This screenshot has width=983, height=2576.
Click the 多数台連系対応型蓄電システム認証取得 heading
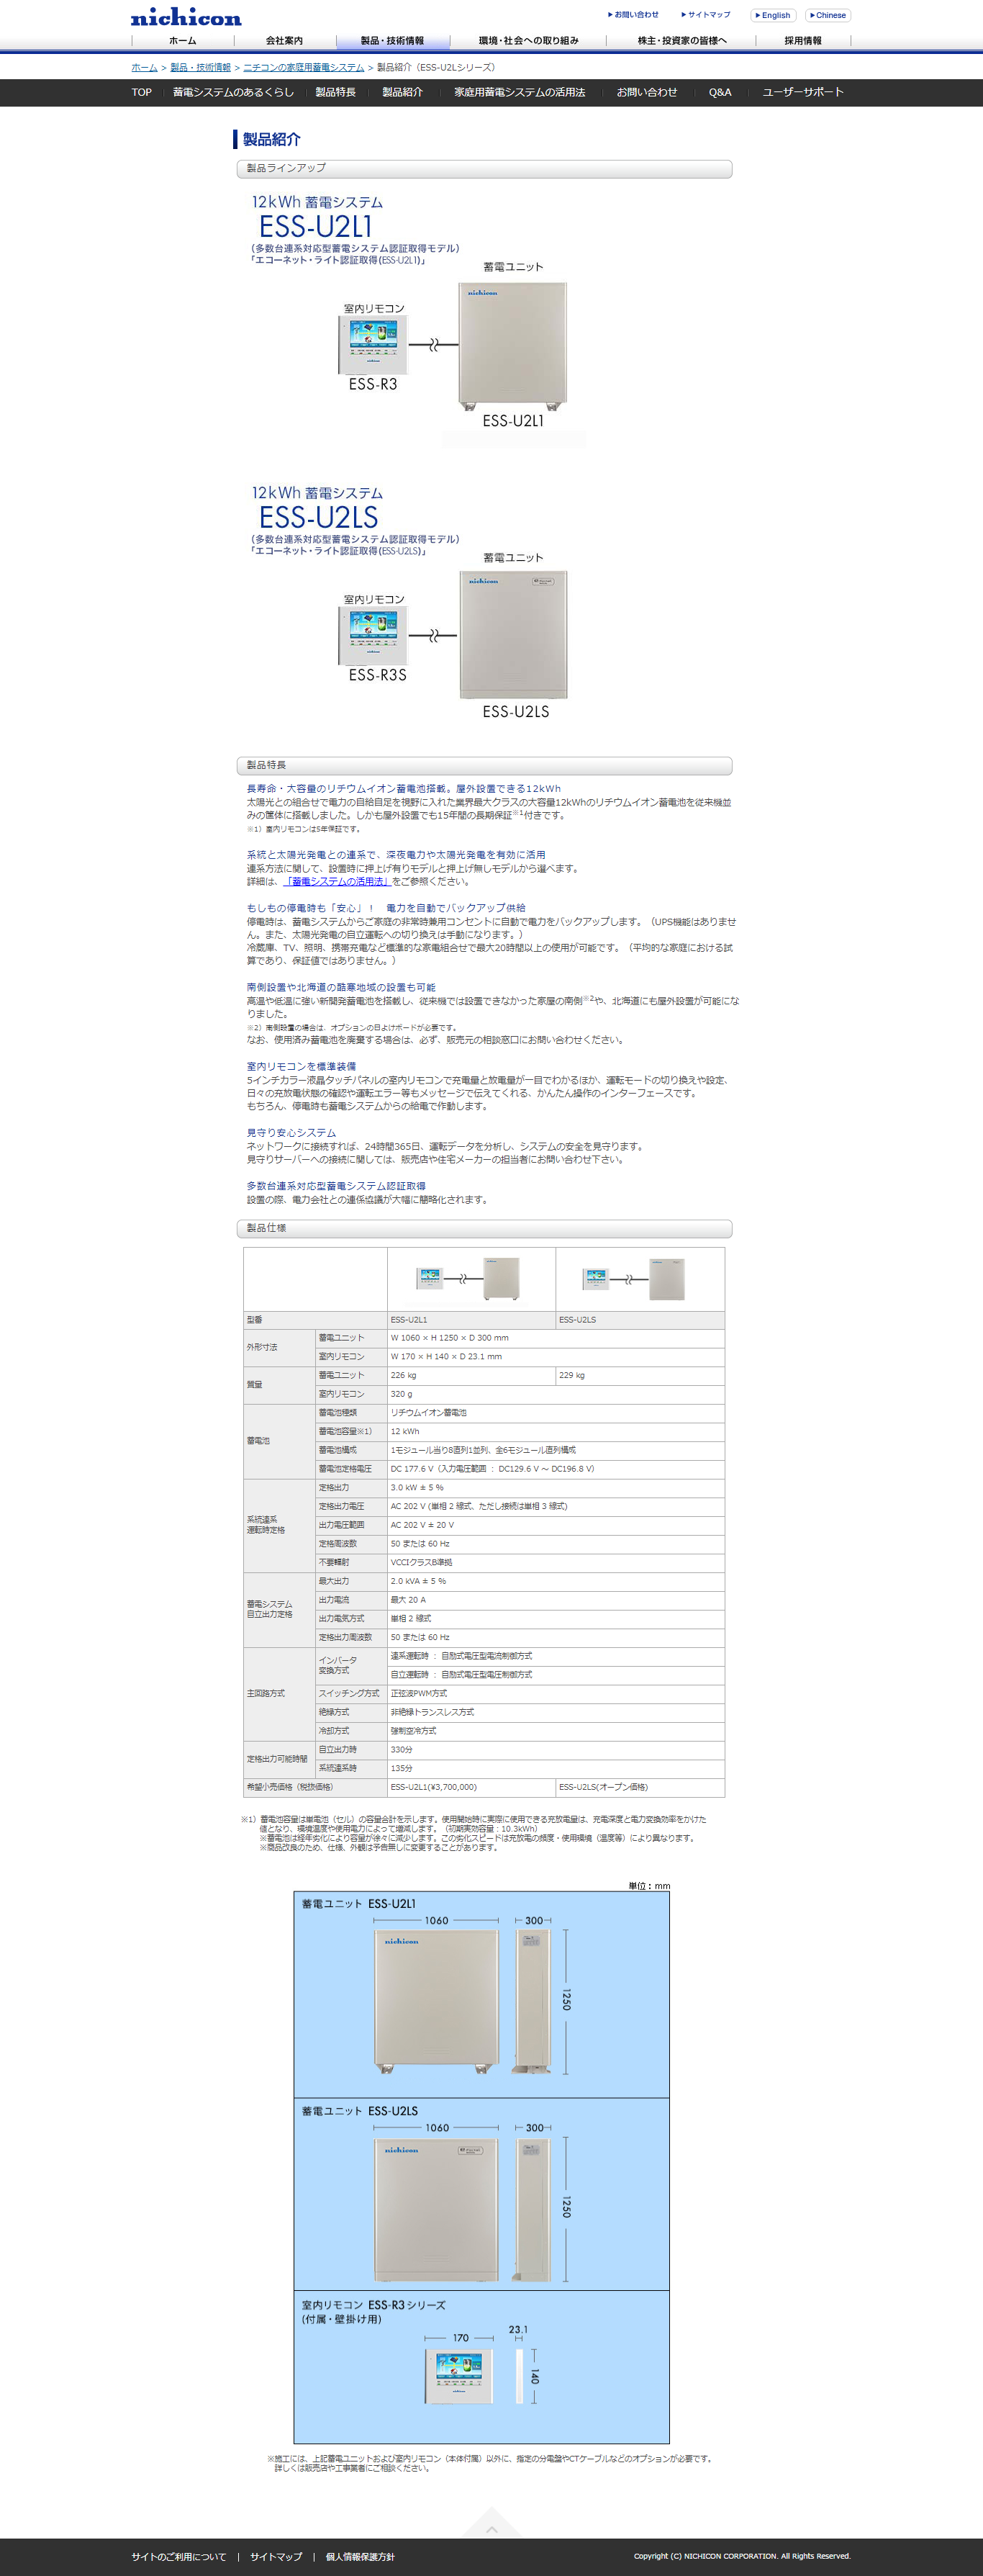[336, 1186]
